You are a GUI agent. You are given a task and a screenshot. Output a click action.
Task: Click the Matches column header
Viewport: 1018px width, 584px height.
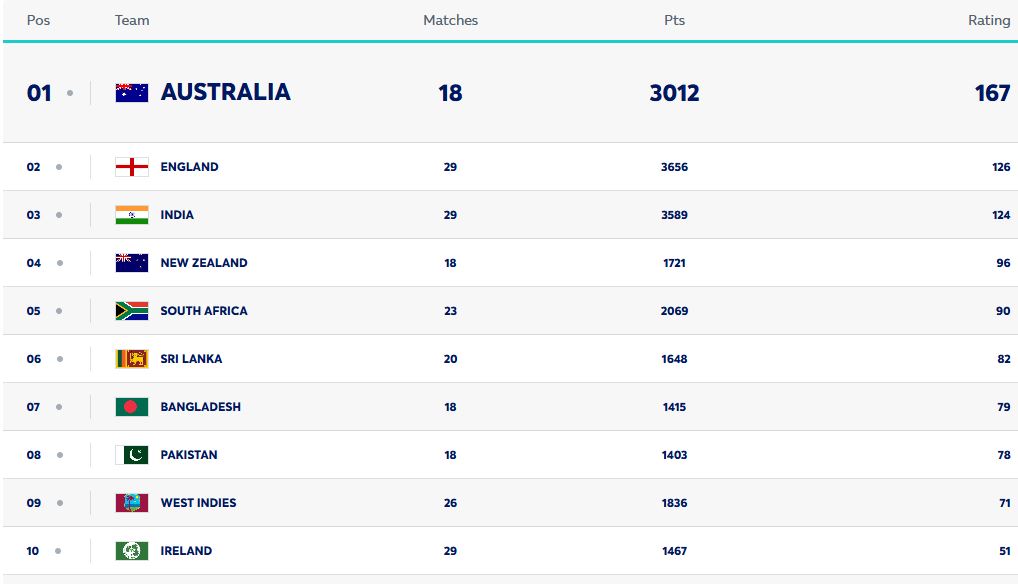(450, 20)
